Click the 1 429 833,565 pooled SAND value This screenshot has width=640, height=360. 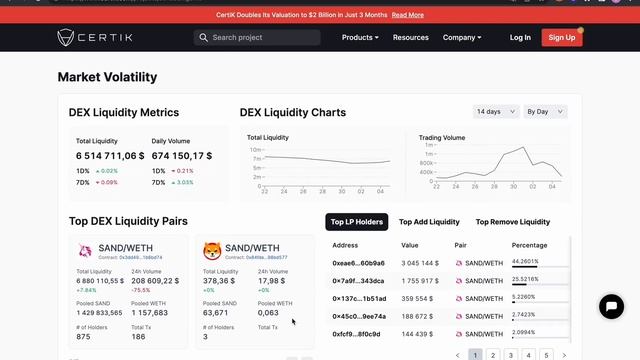[x=99, y=313]
